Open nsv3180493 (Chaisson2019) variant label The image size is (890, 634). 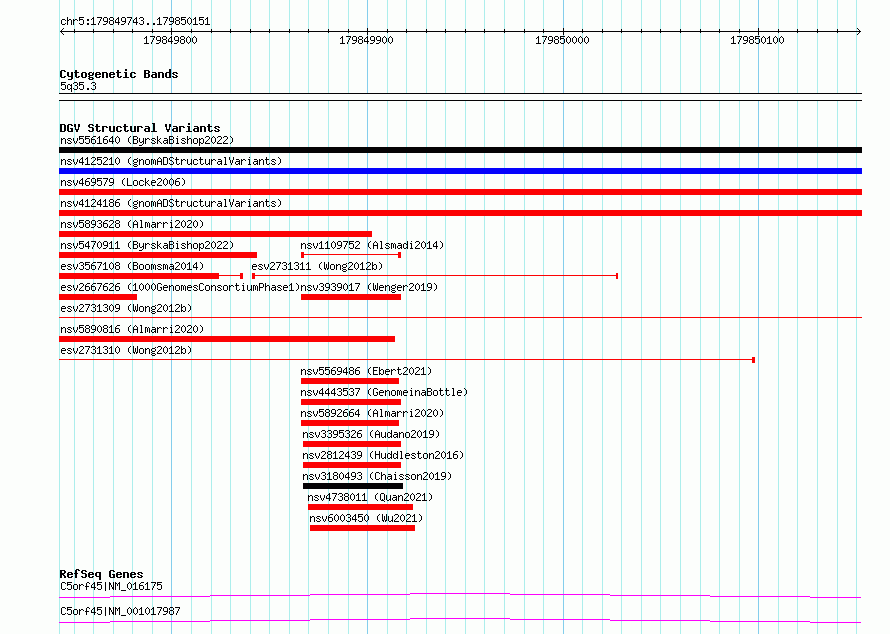click(x=377, y=476)
